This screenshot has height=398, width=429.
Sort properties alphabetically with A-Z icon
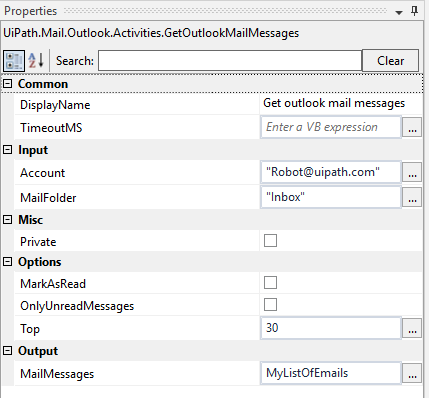coord(36,60)
